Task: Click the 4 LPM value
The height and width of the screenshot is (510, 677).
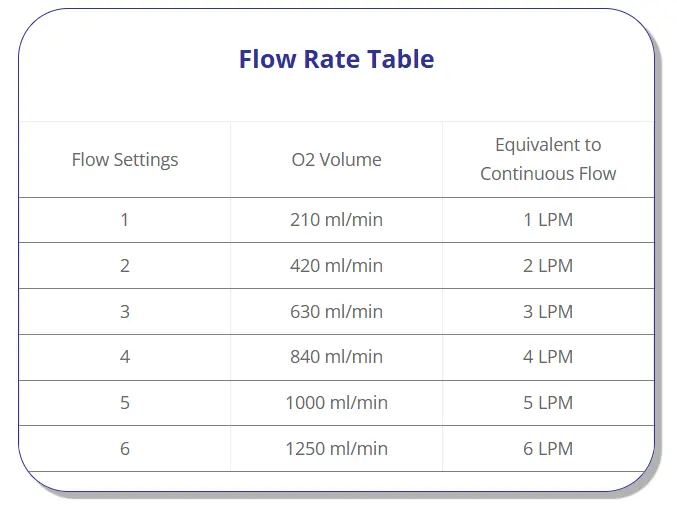Action: pyautogui.click(x=548, y=357)
